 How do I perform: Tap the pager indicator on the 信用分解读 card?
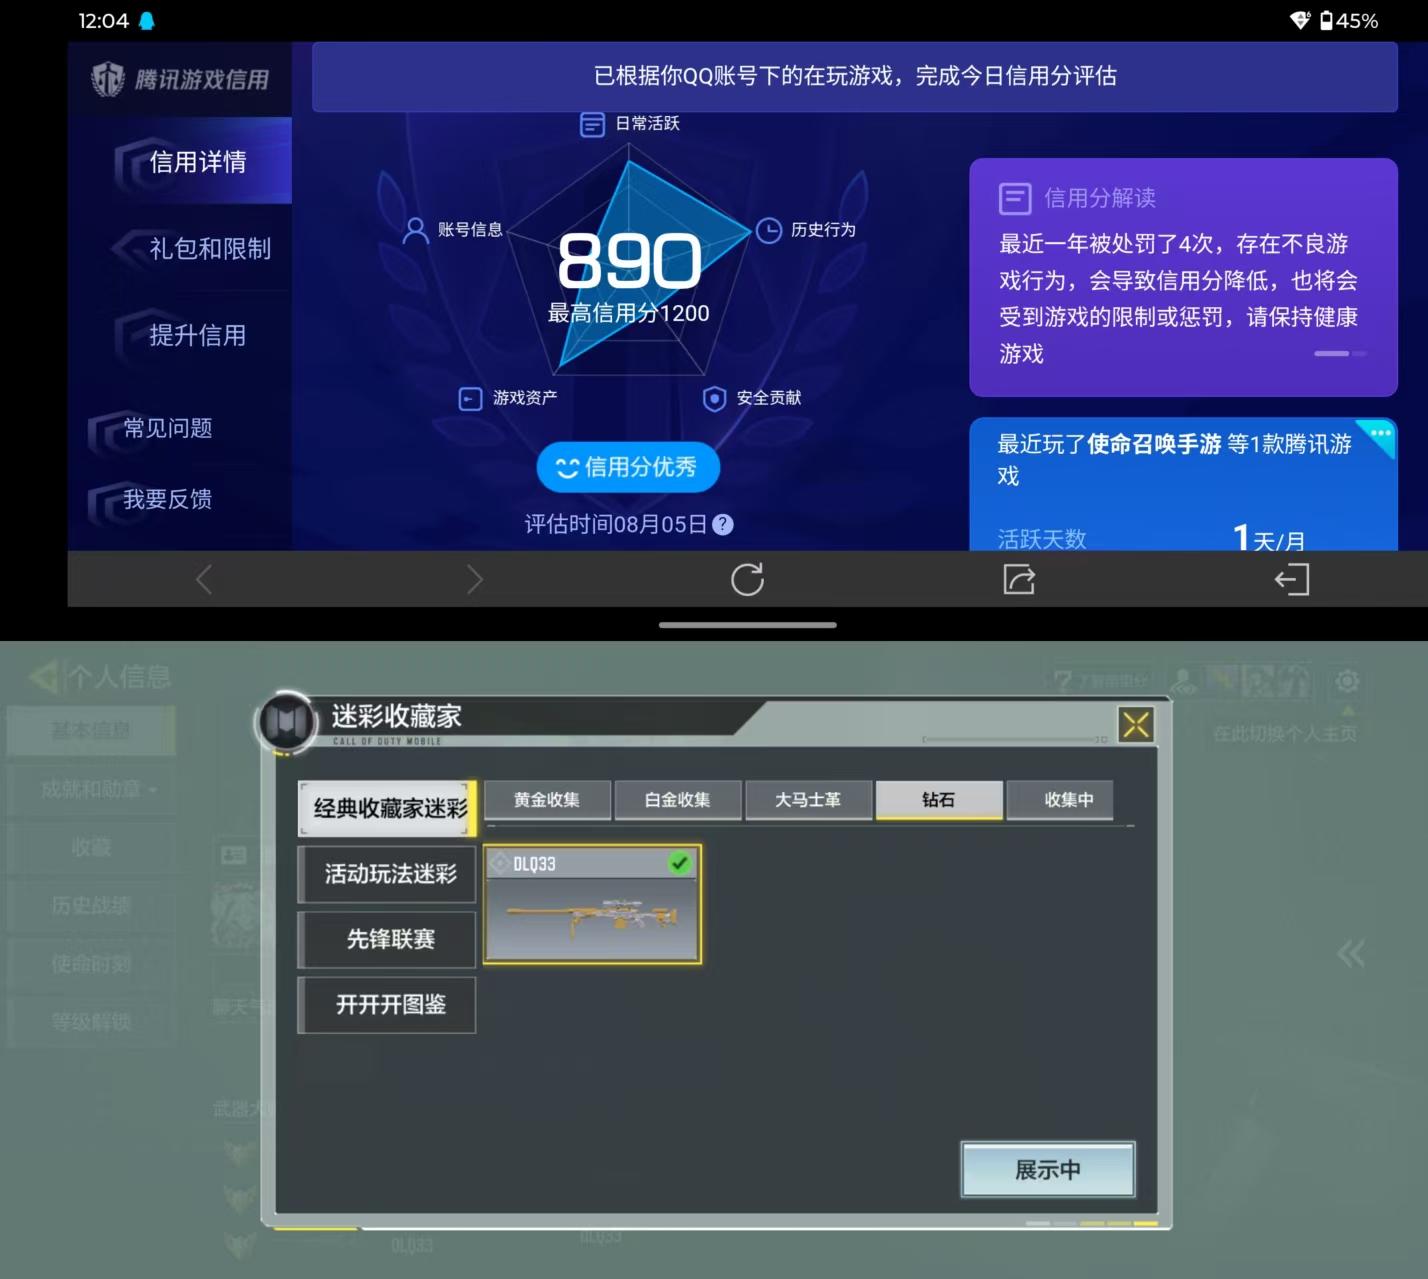click(1340, 353)
